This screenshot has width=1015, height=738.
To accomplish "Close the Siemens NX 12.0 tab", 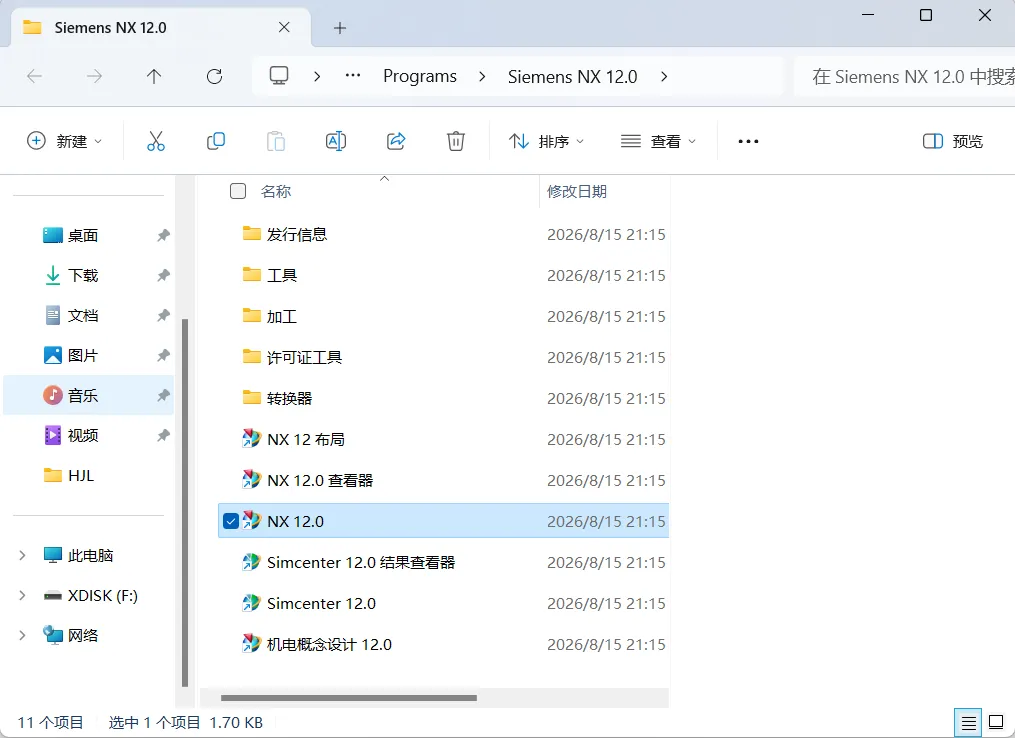I will pos(284,27).
